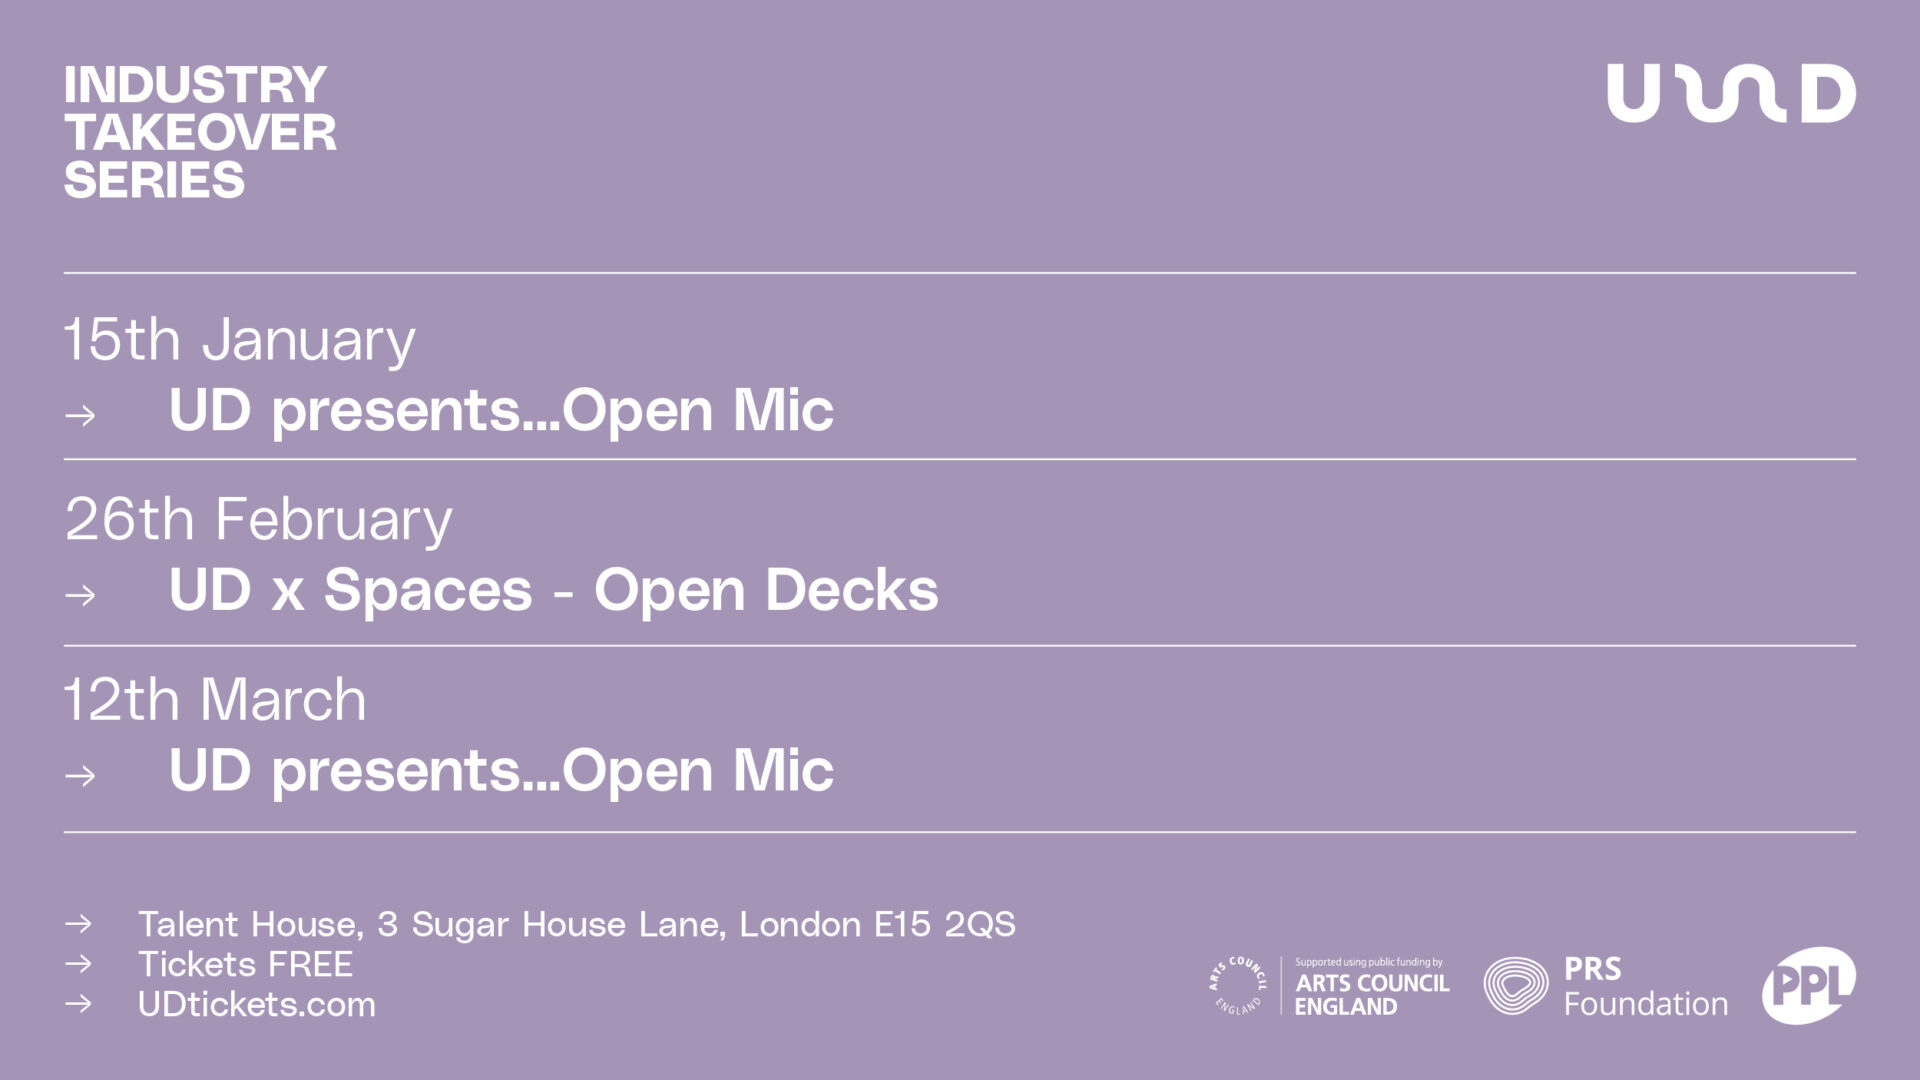Click the arrow before UD x Spaces
Screen dimensions: 1920x1080
click(x=81, y=595)
